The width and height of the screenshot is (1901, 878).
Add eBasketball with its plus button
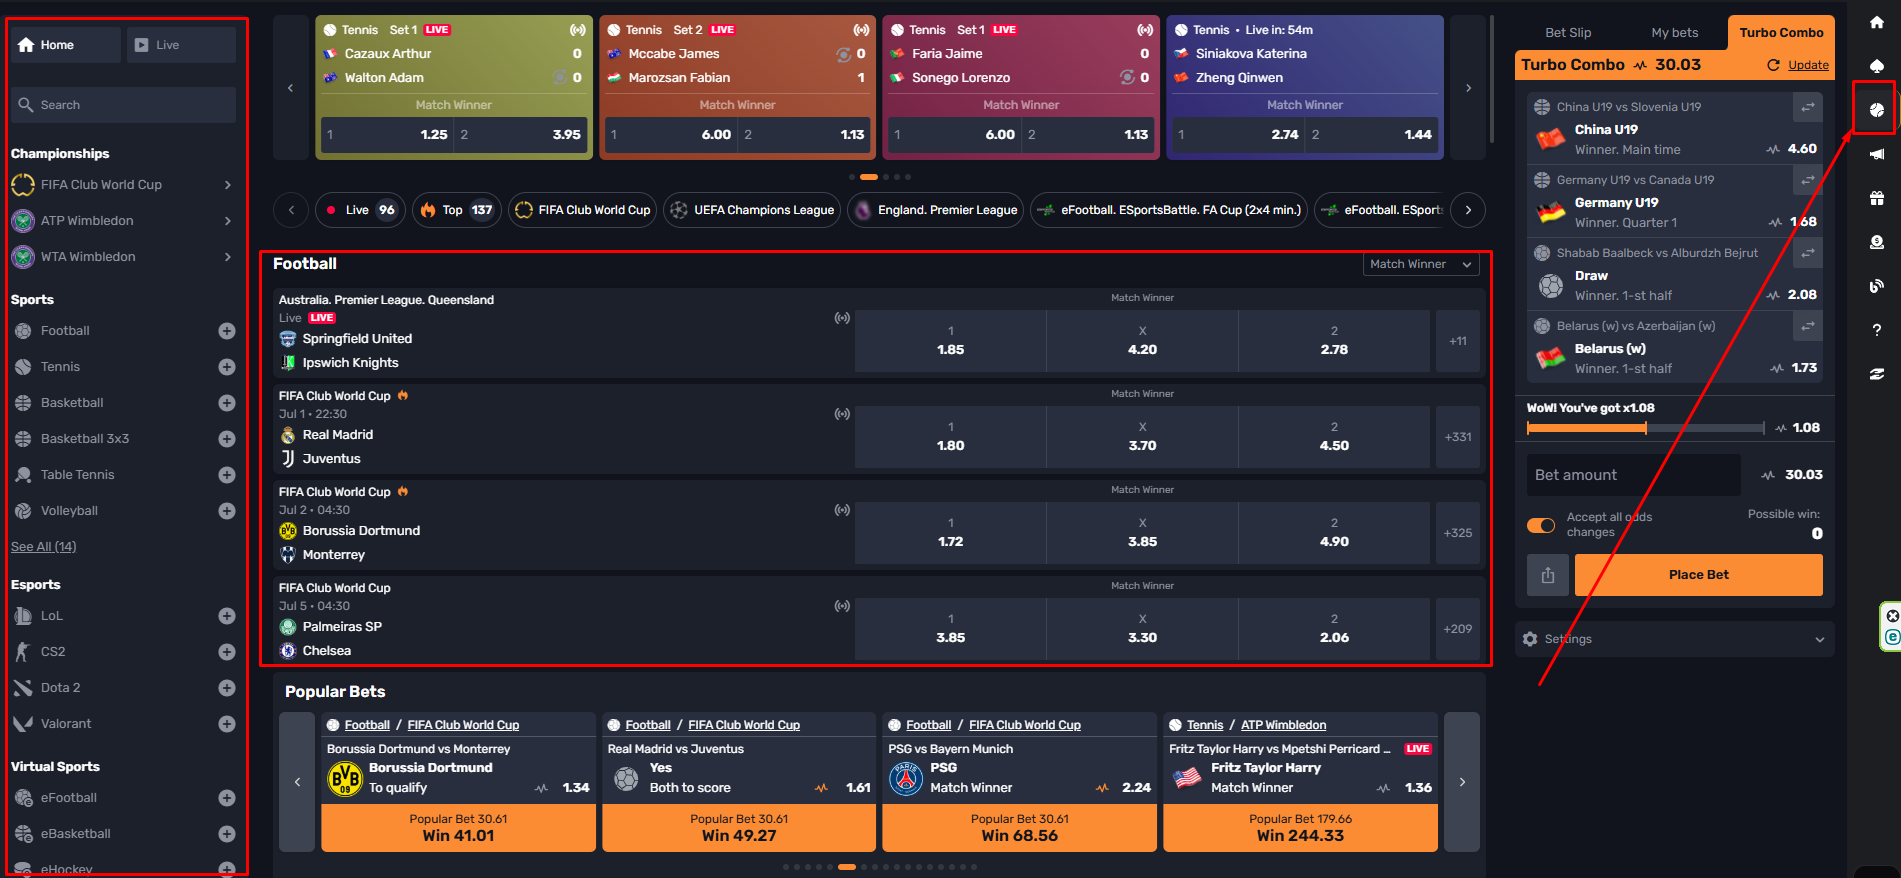pyautogui.click(x=227, y=834)
